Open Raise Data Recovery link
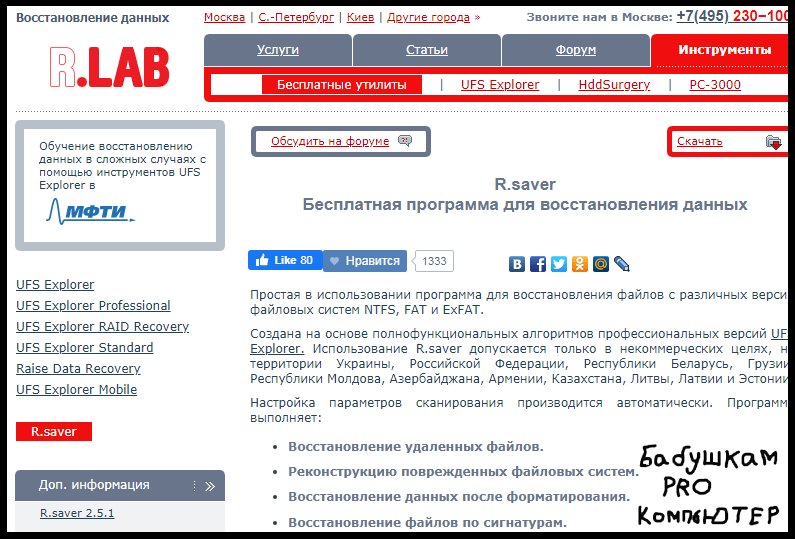This screenshot has height=539, width=795. 78,369
